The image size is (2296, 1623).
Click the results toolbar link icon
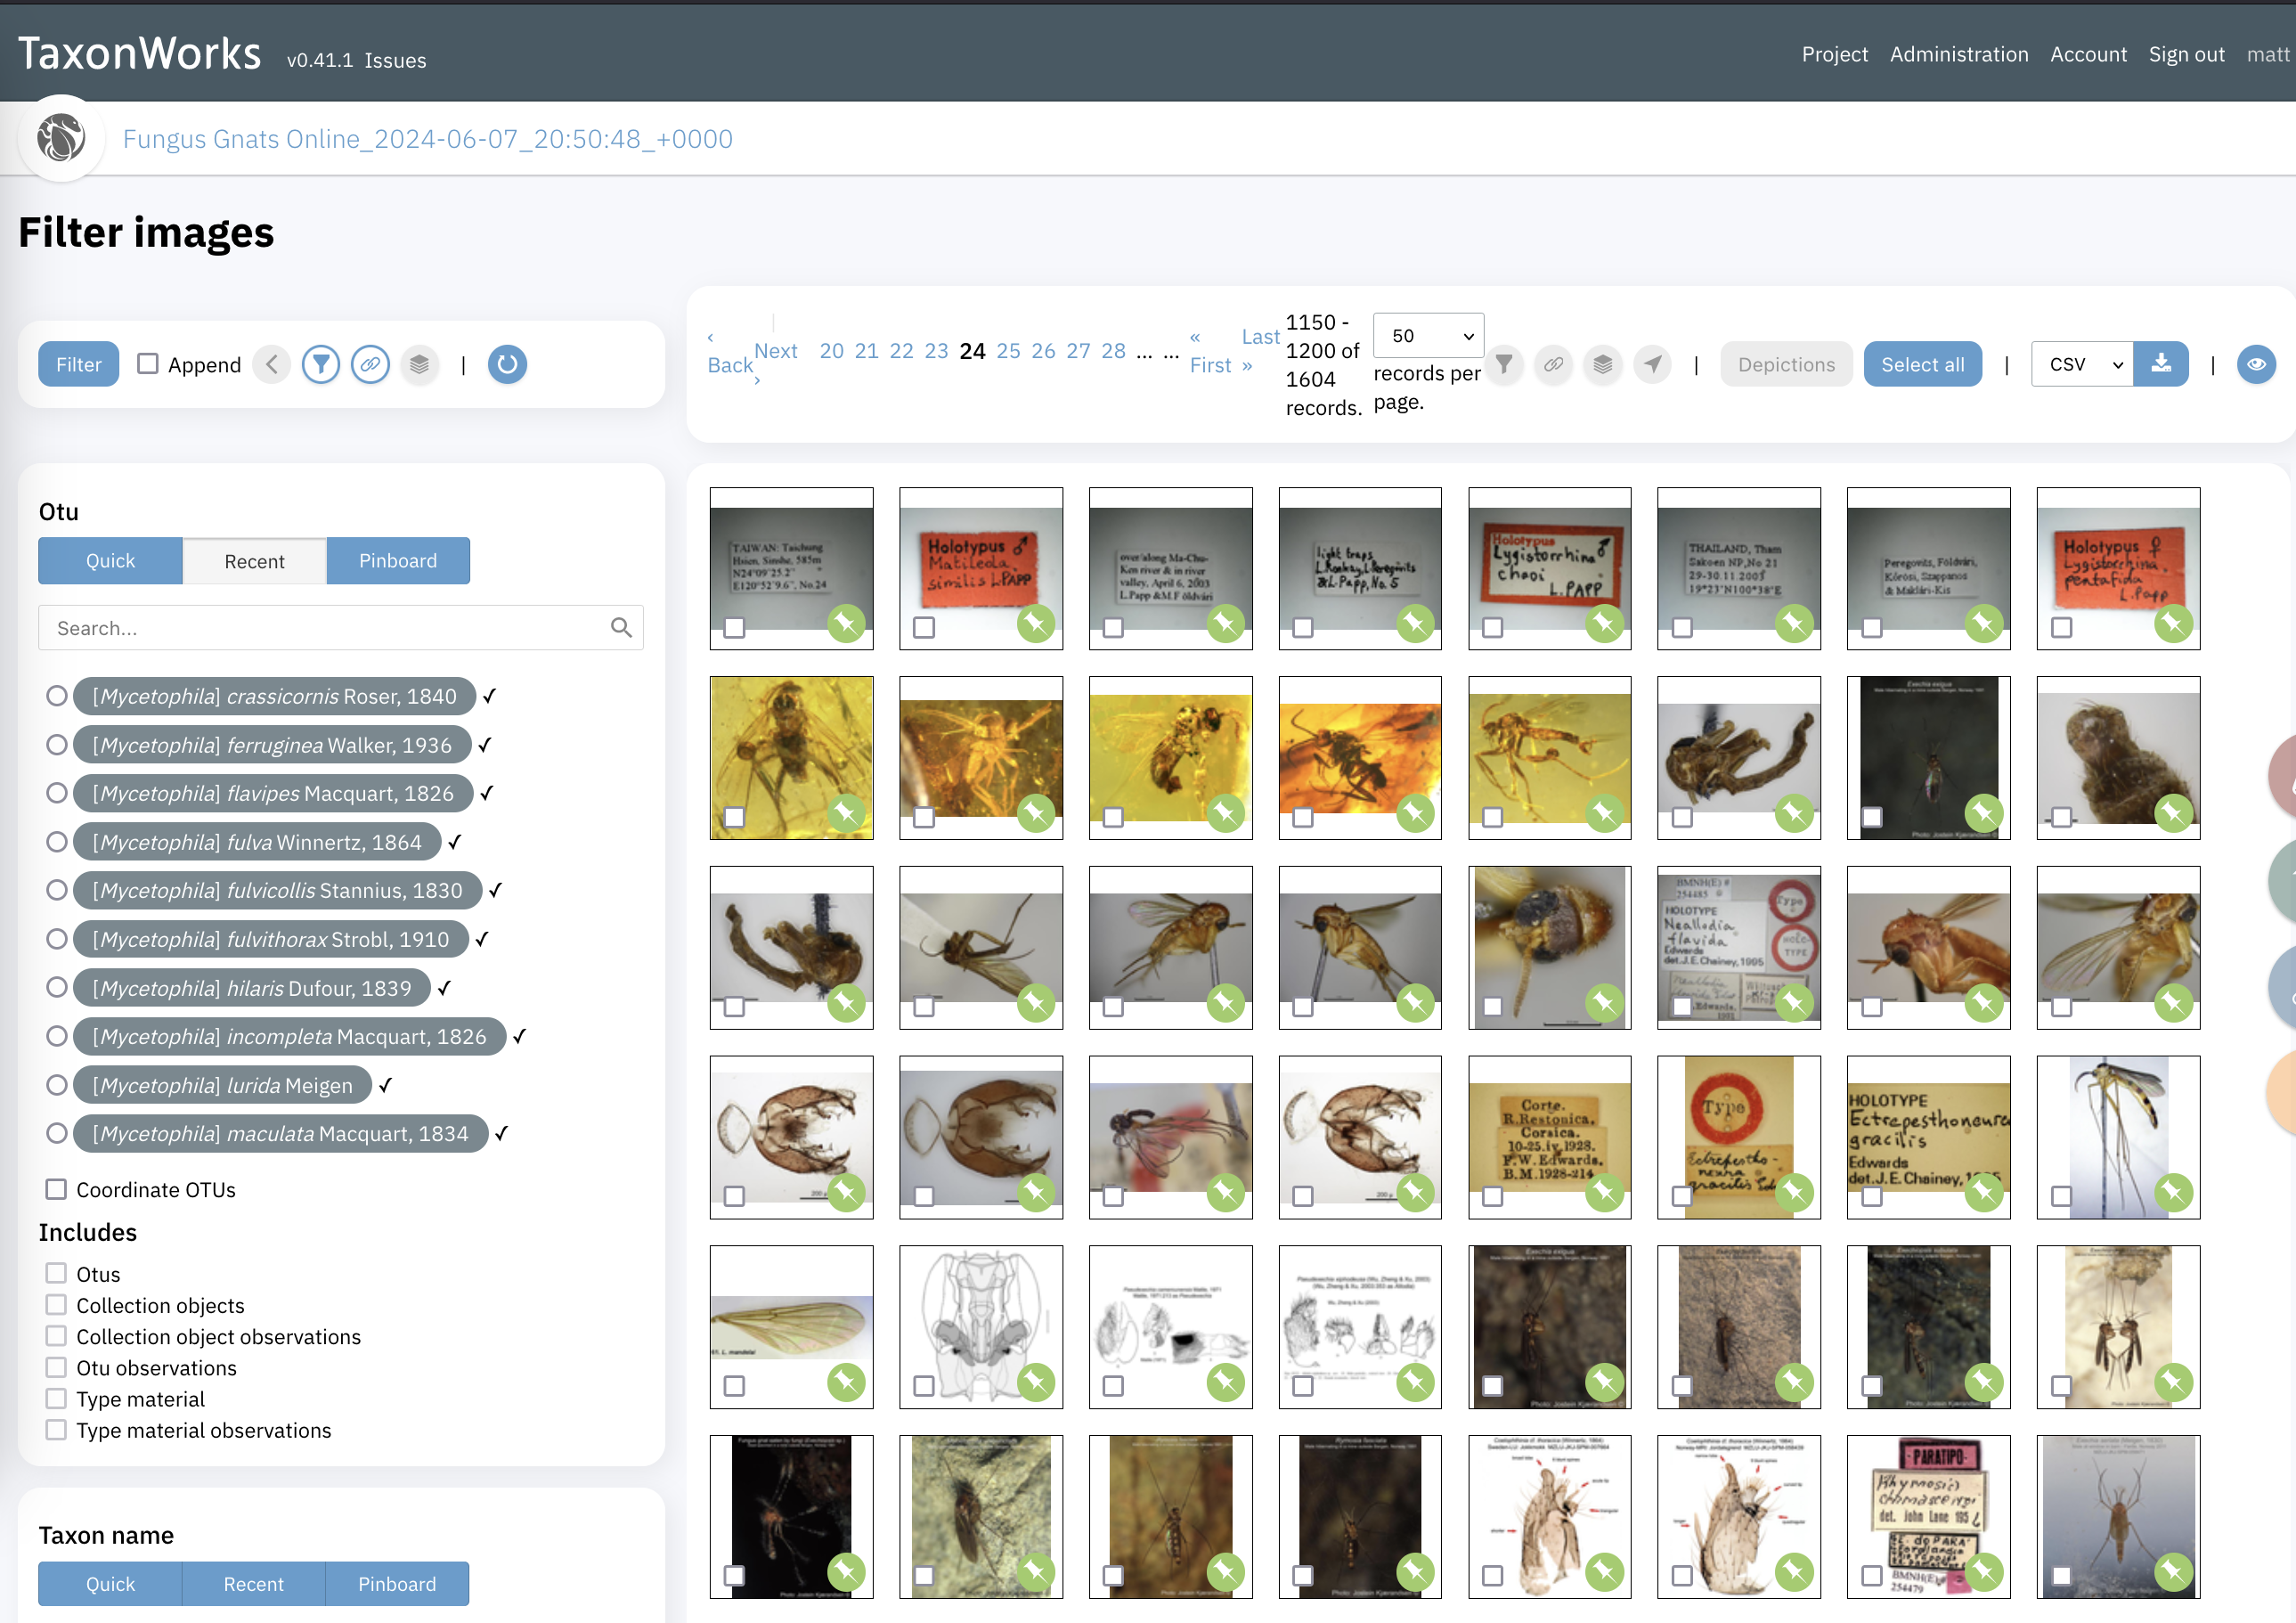(1553, 364)
